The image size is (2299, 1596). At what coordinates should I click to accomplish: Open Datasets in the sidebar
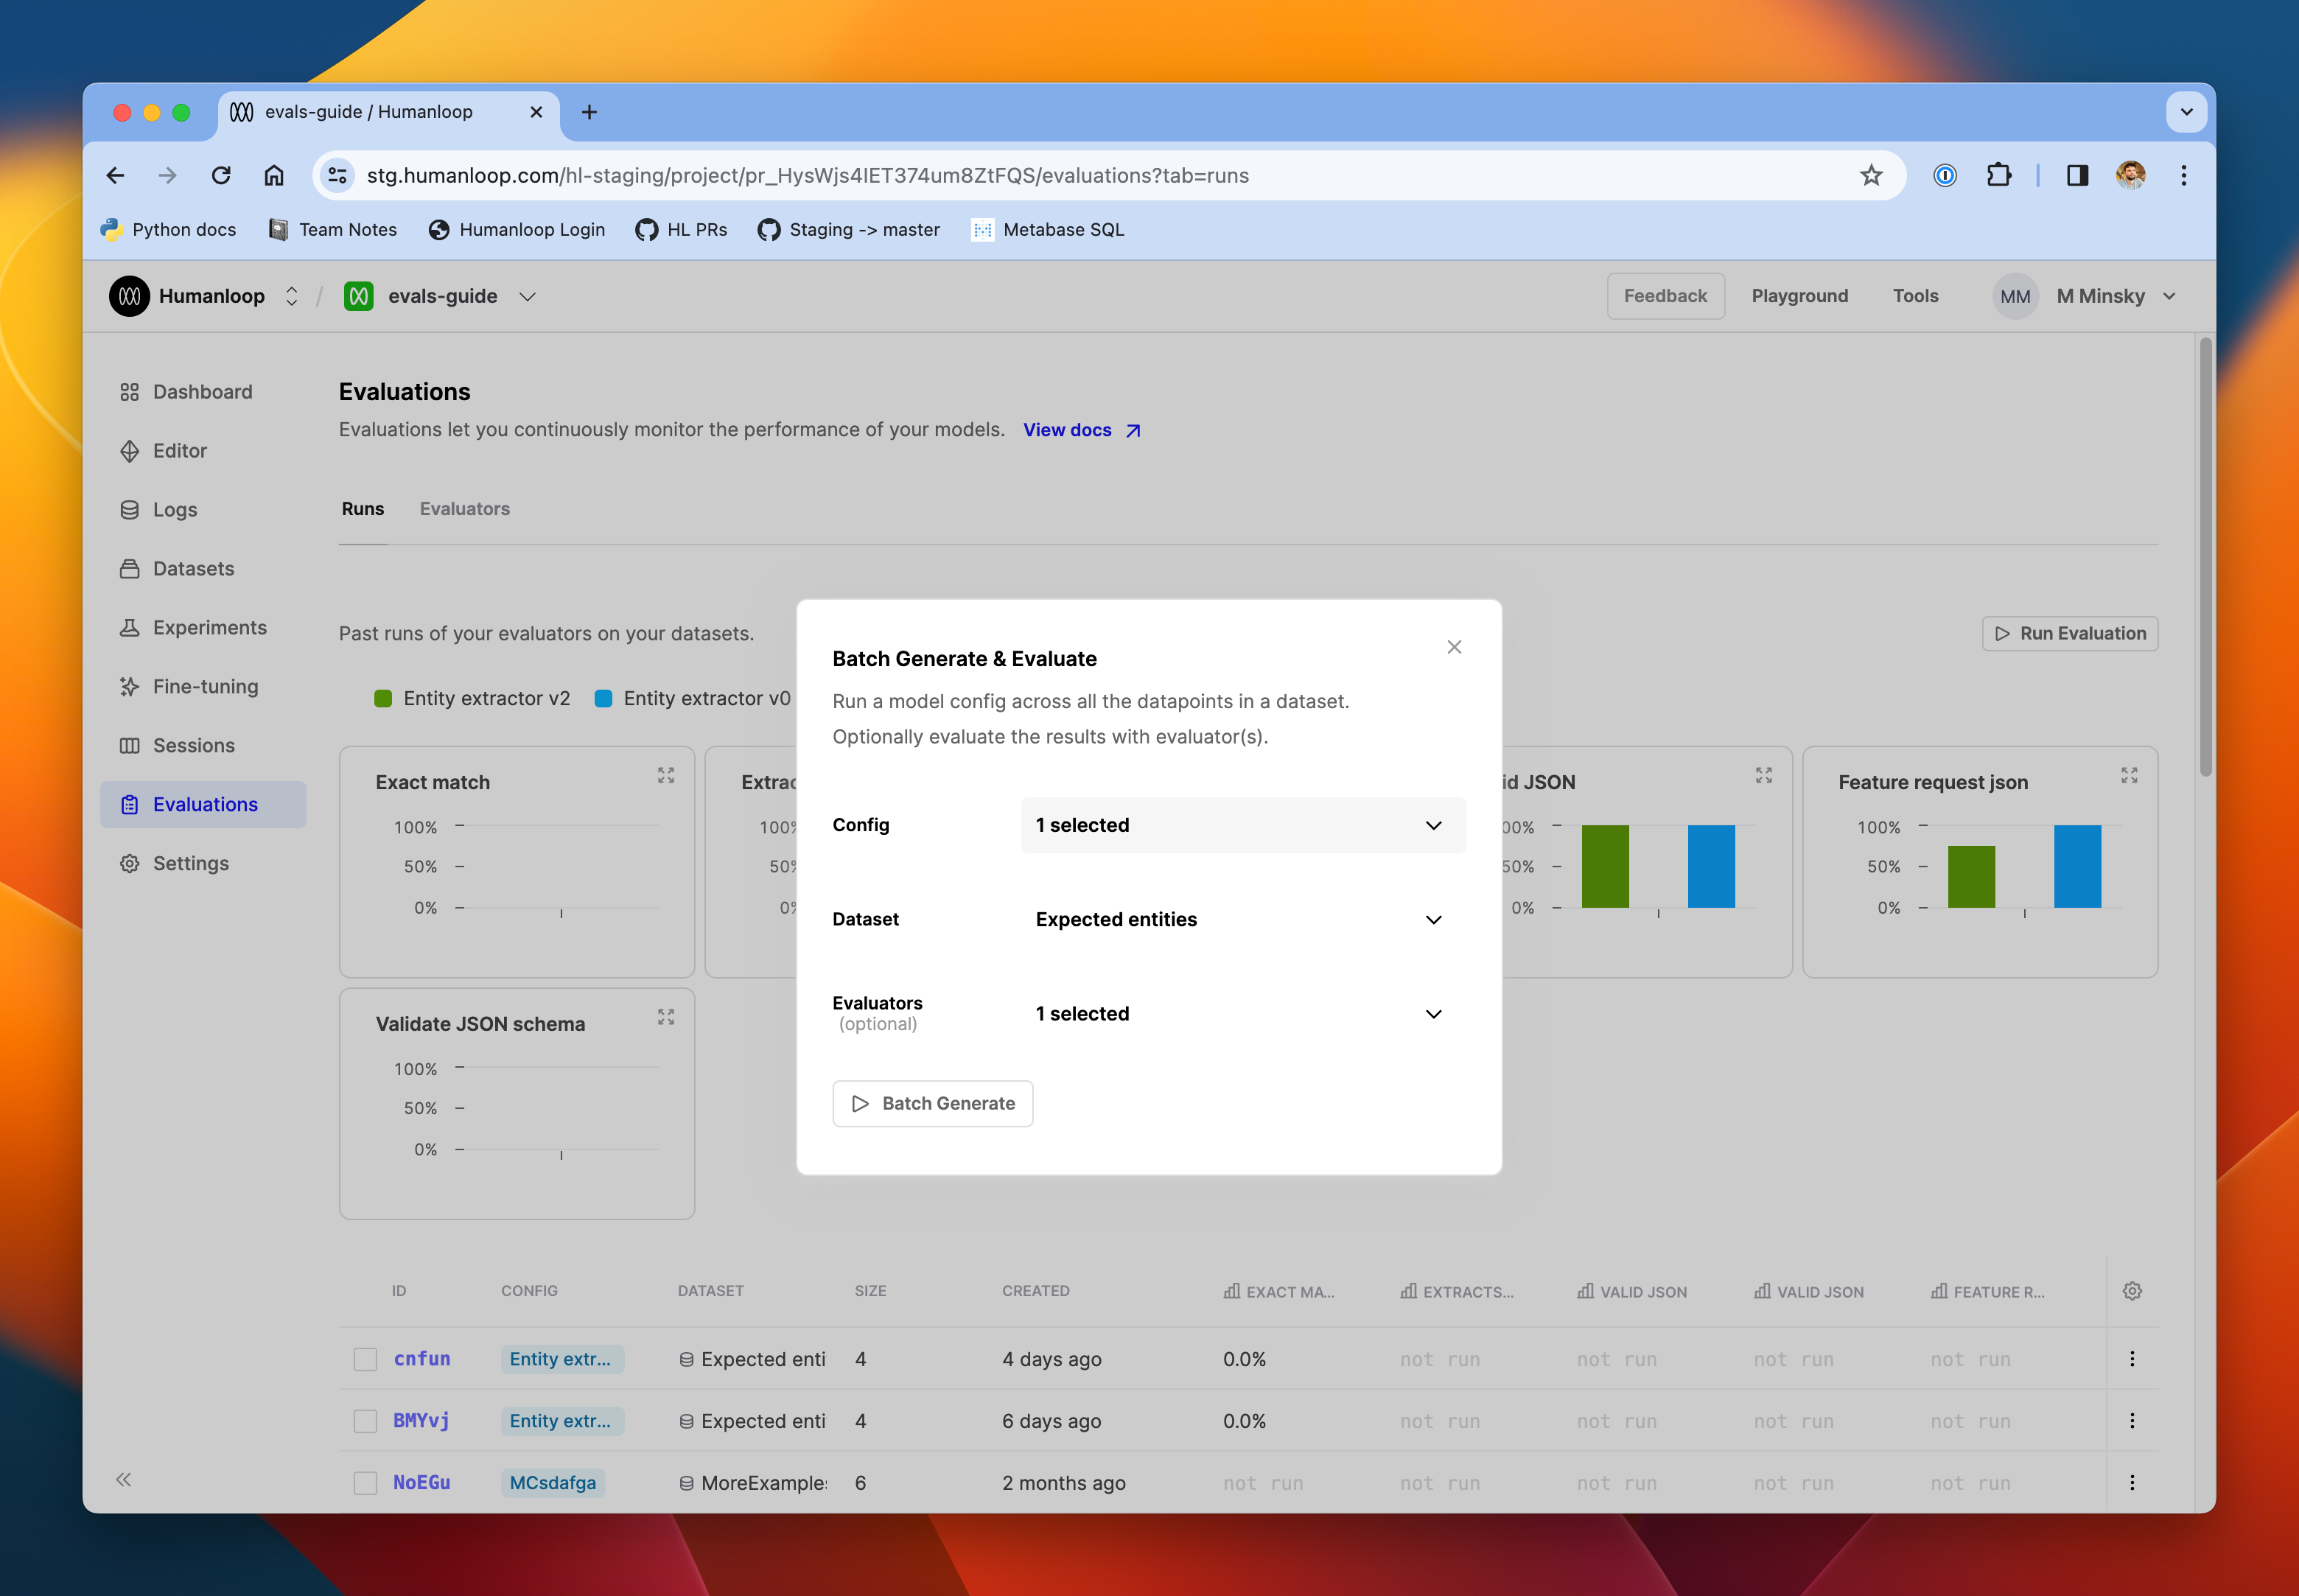(x=203, y=569)
